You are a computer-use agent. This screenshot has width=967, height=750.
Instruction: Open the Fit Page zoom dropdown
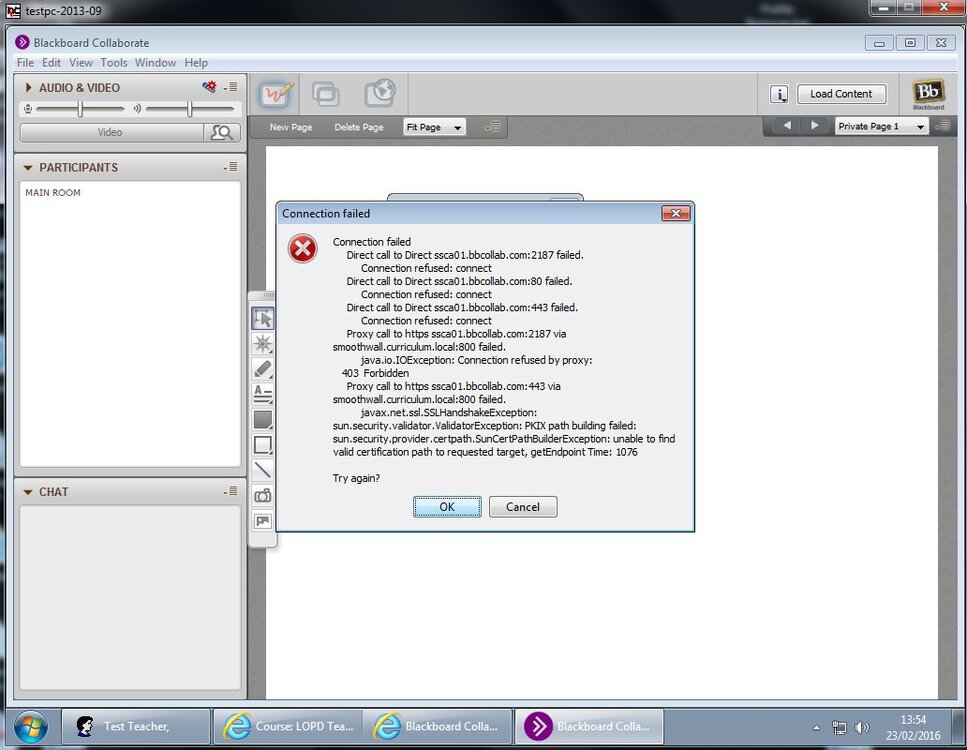[435, 127]
